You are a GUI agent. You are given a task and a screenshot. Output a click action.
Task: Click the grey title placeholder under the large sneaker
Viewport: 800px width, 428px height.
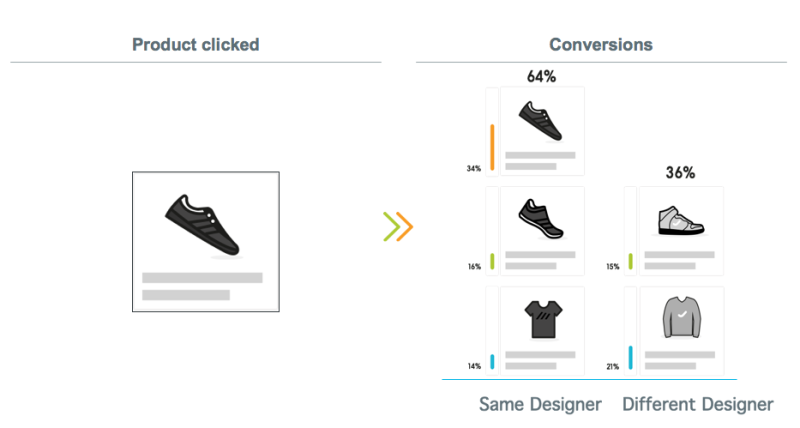(x=202, y=278)
